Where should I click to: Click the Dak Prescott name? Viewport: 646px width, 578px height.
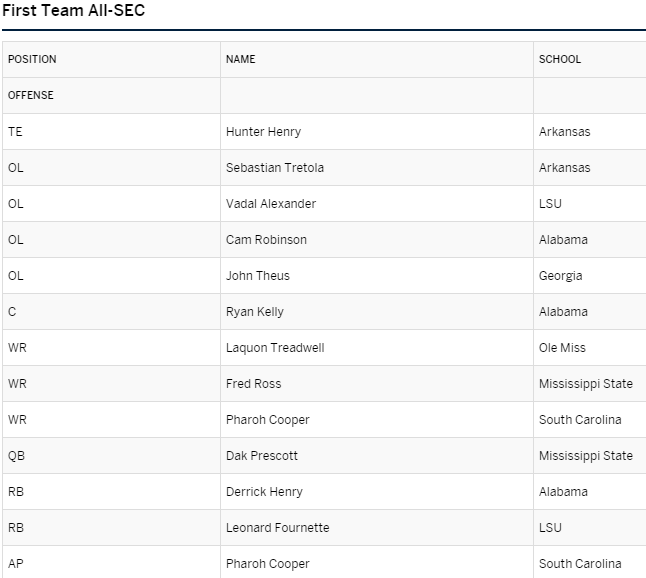[262, 456]
